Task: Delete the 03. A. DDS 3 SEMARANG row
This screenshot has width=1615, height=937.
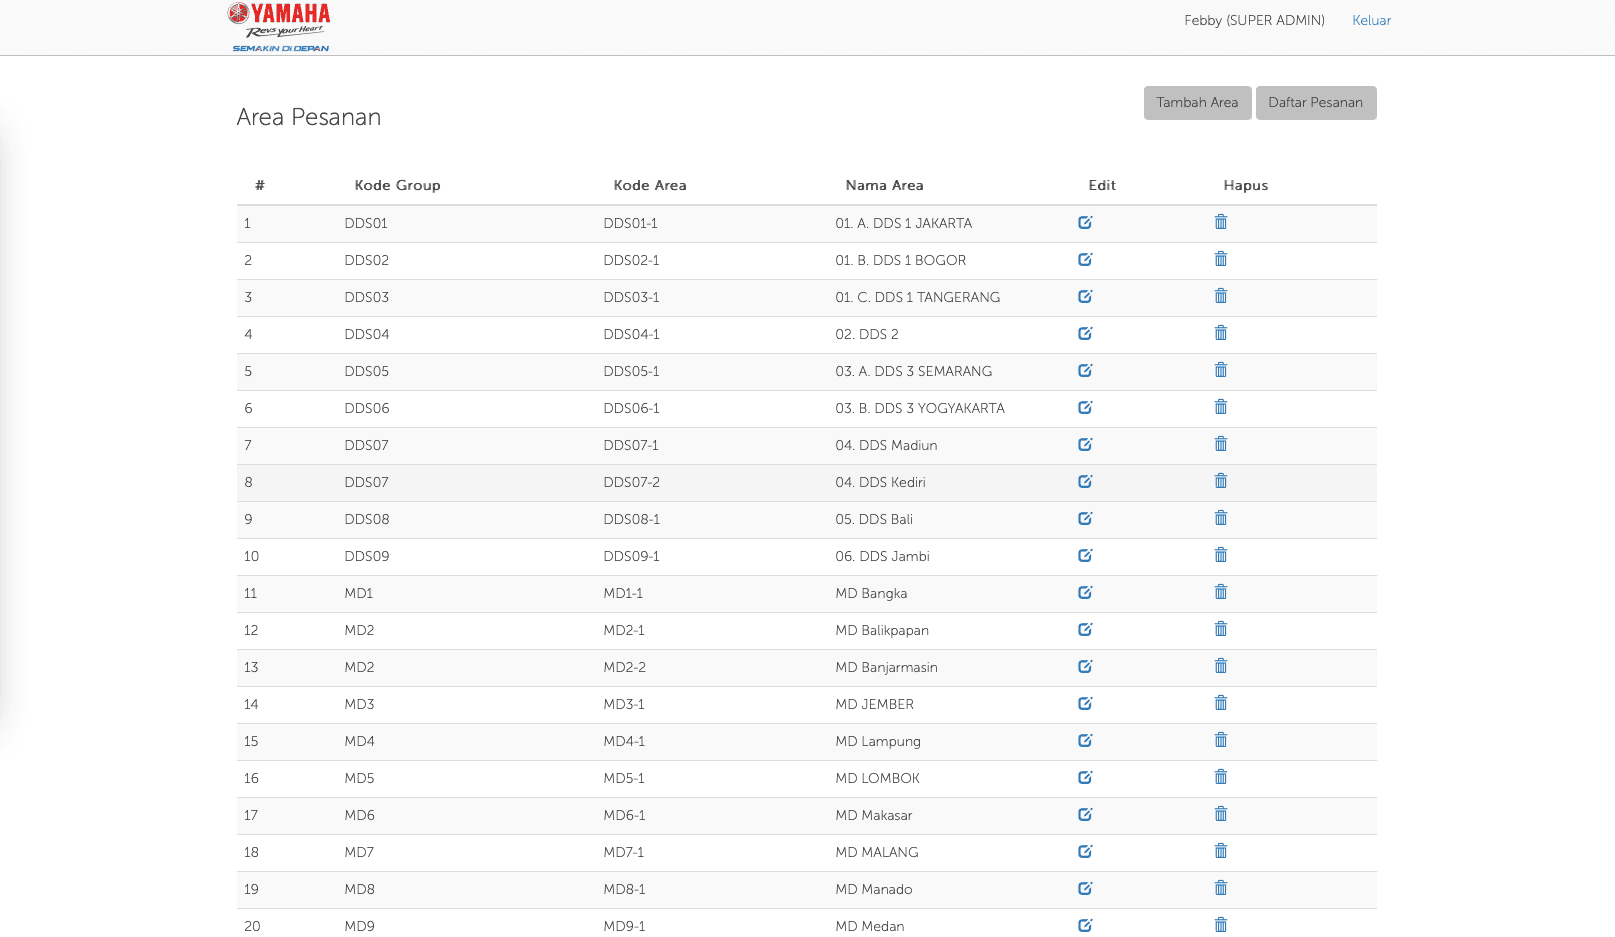Action: point(1221,370)
